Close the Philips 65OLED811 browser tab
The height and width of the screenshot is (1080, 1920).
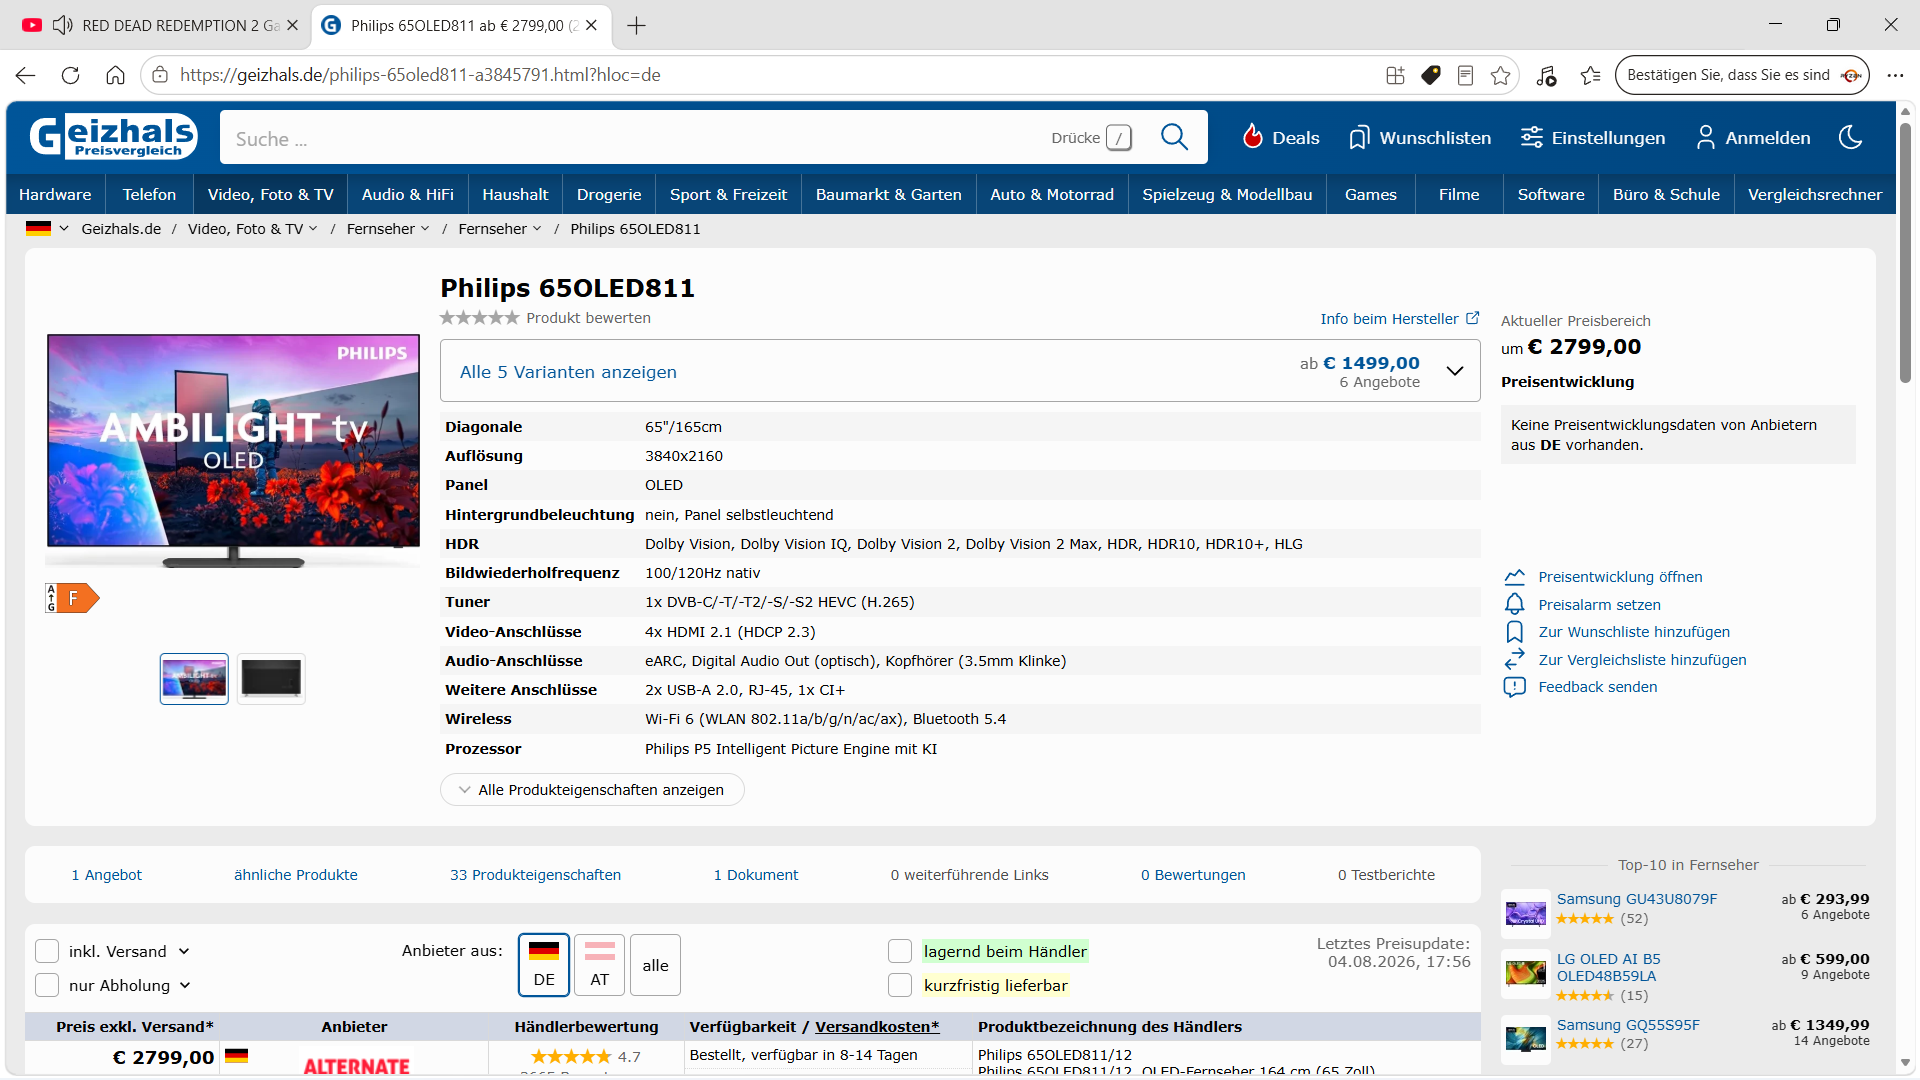pyautogui.click(x=591, y=25)
